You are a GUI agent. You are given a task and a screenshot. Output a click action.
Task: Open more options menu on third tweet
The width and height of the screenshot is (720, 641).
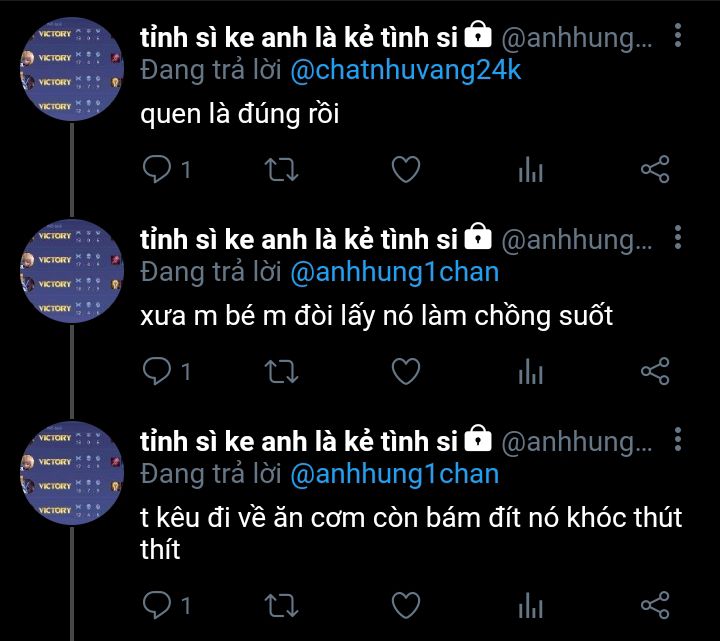(x=678, y=439)
